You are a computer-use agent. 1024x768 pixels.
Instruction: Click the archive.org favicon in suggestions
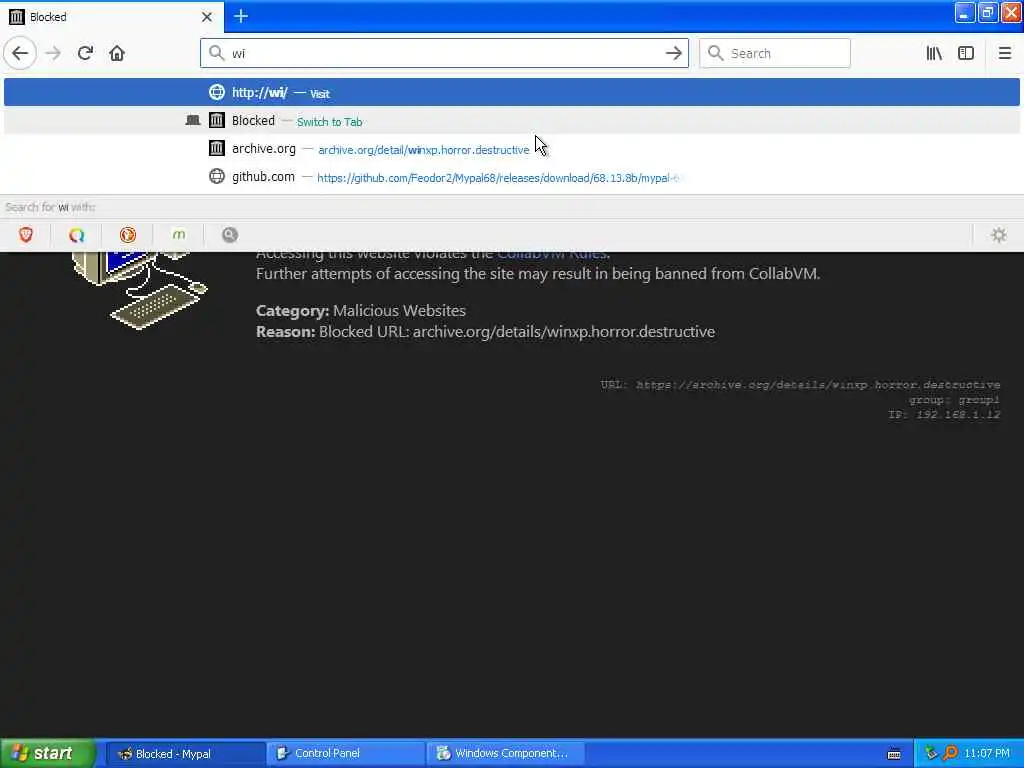[x=216, y=148]
